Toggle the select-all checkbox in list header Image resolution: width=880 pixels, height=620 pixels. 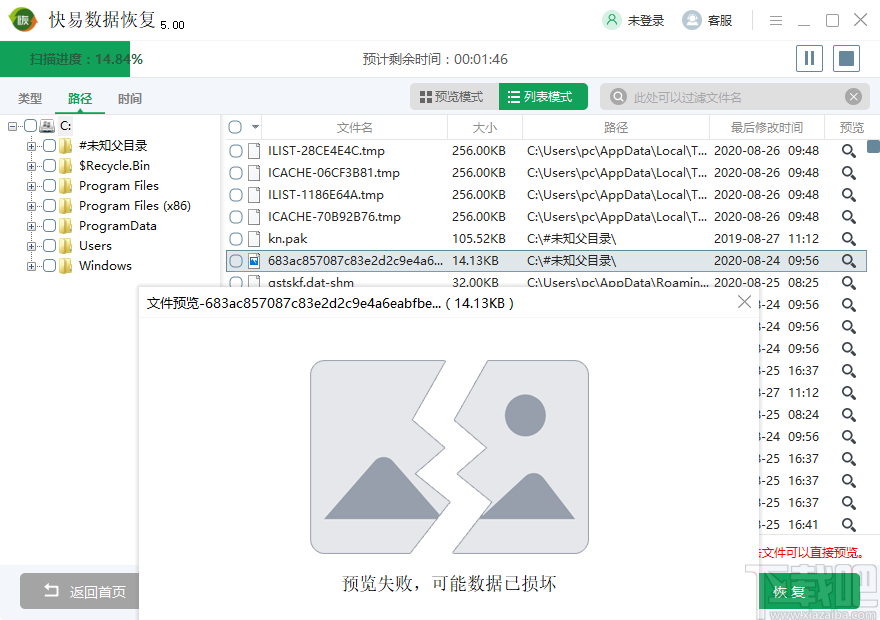pos(235,127)
